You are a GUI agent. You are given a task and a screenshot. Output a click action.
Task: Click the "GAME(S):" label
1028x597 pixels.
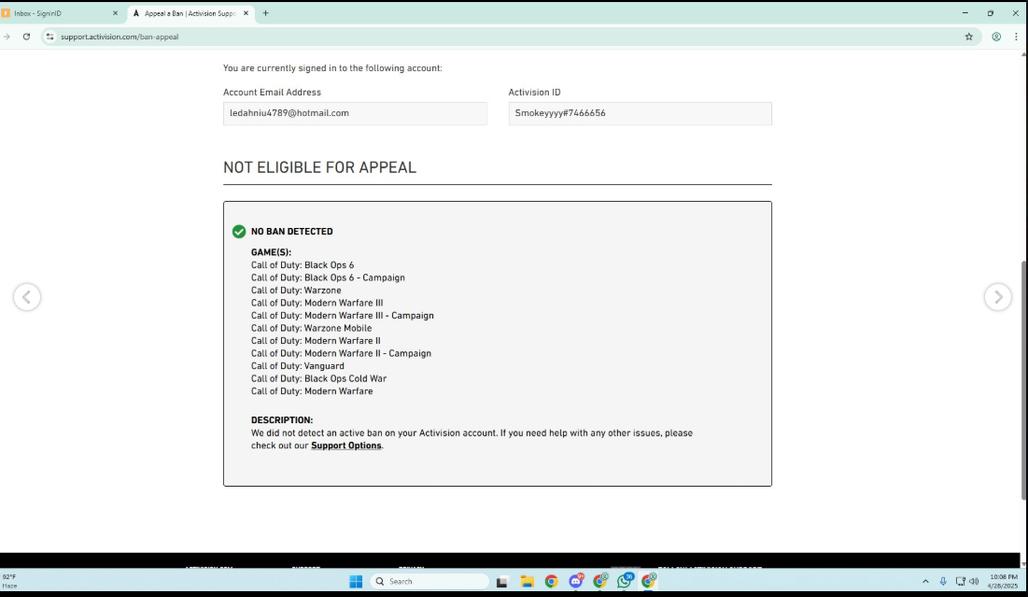271,252
